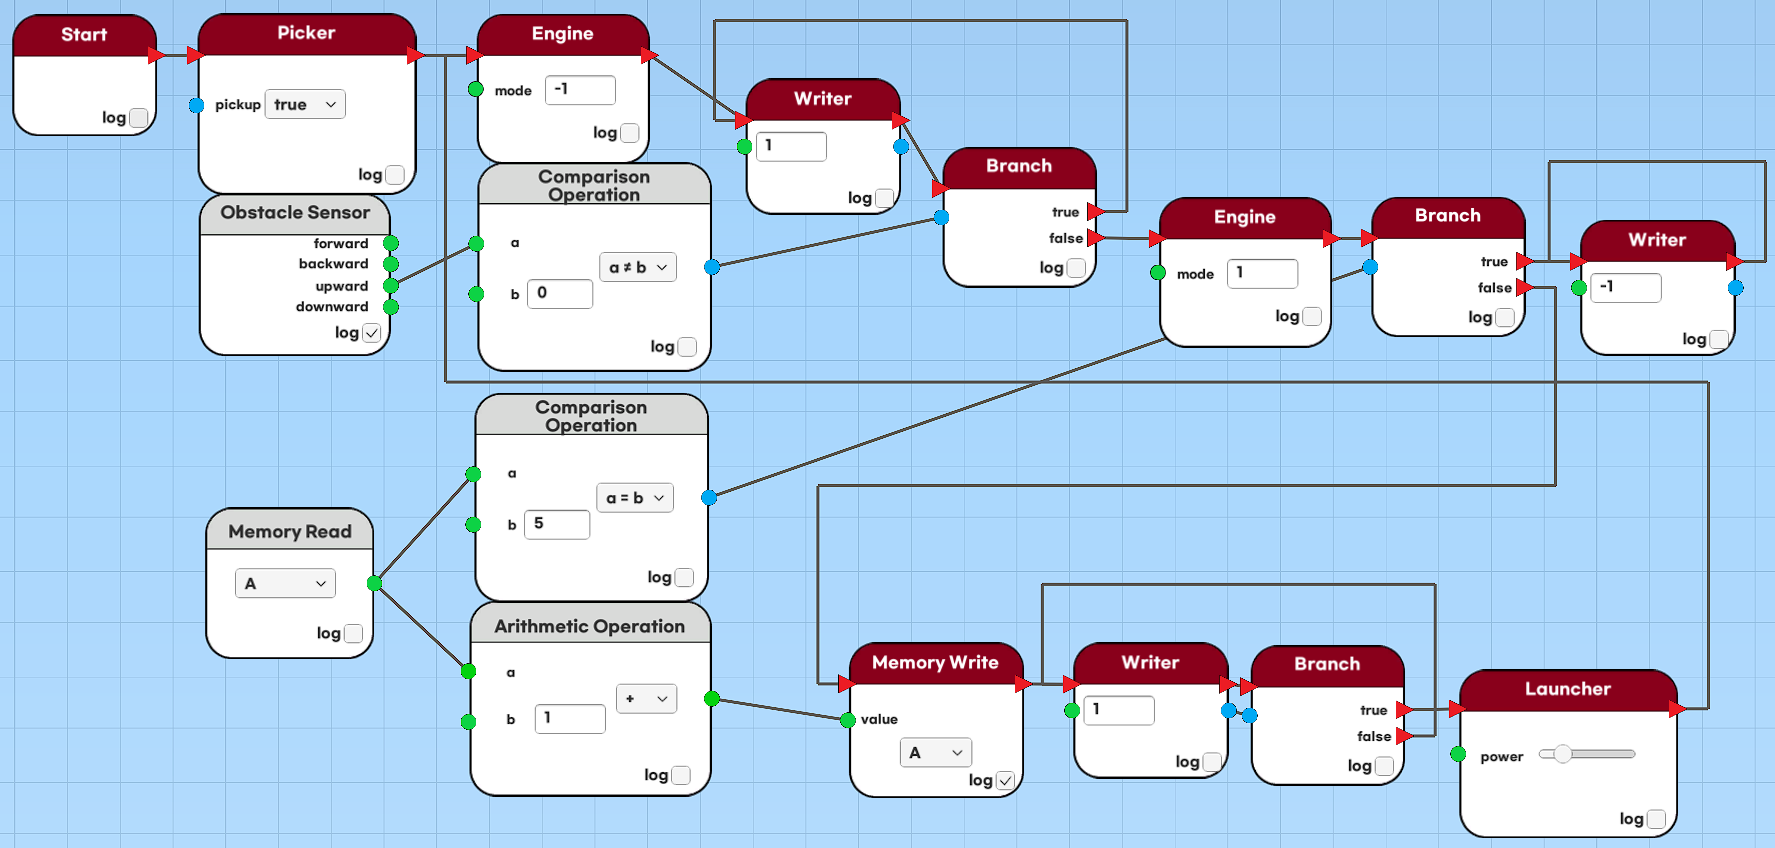Image resolution: width=1775 pixels, height=848 pixels.
Task: Tick the log checkbox of the a≠b Comparison
Action: [687, 347]
